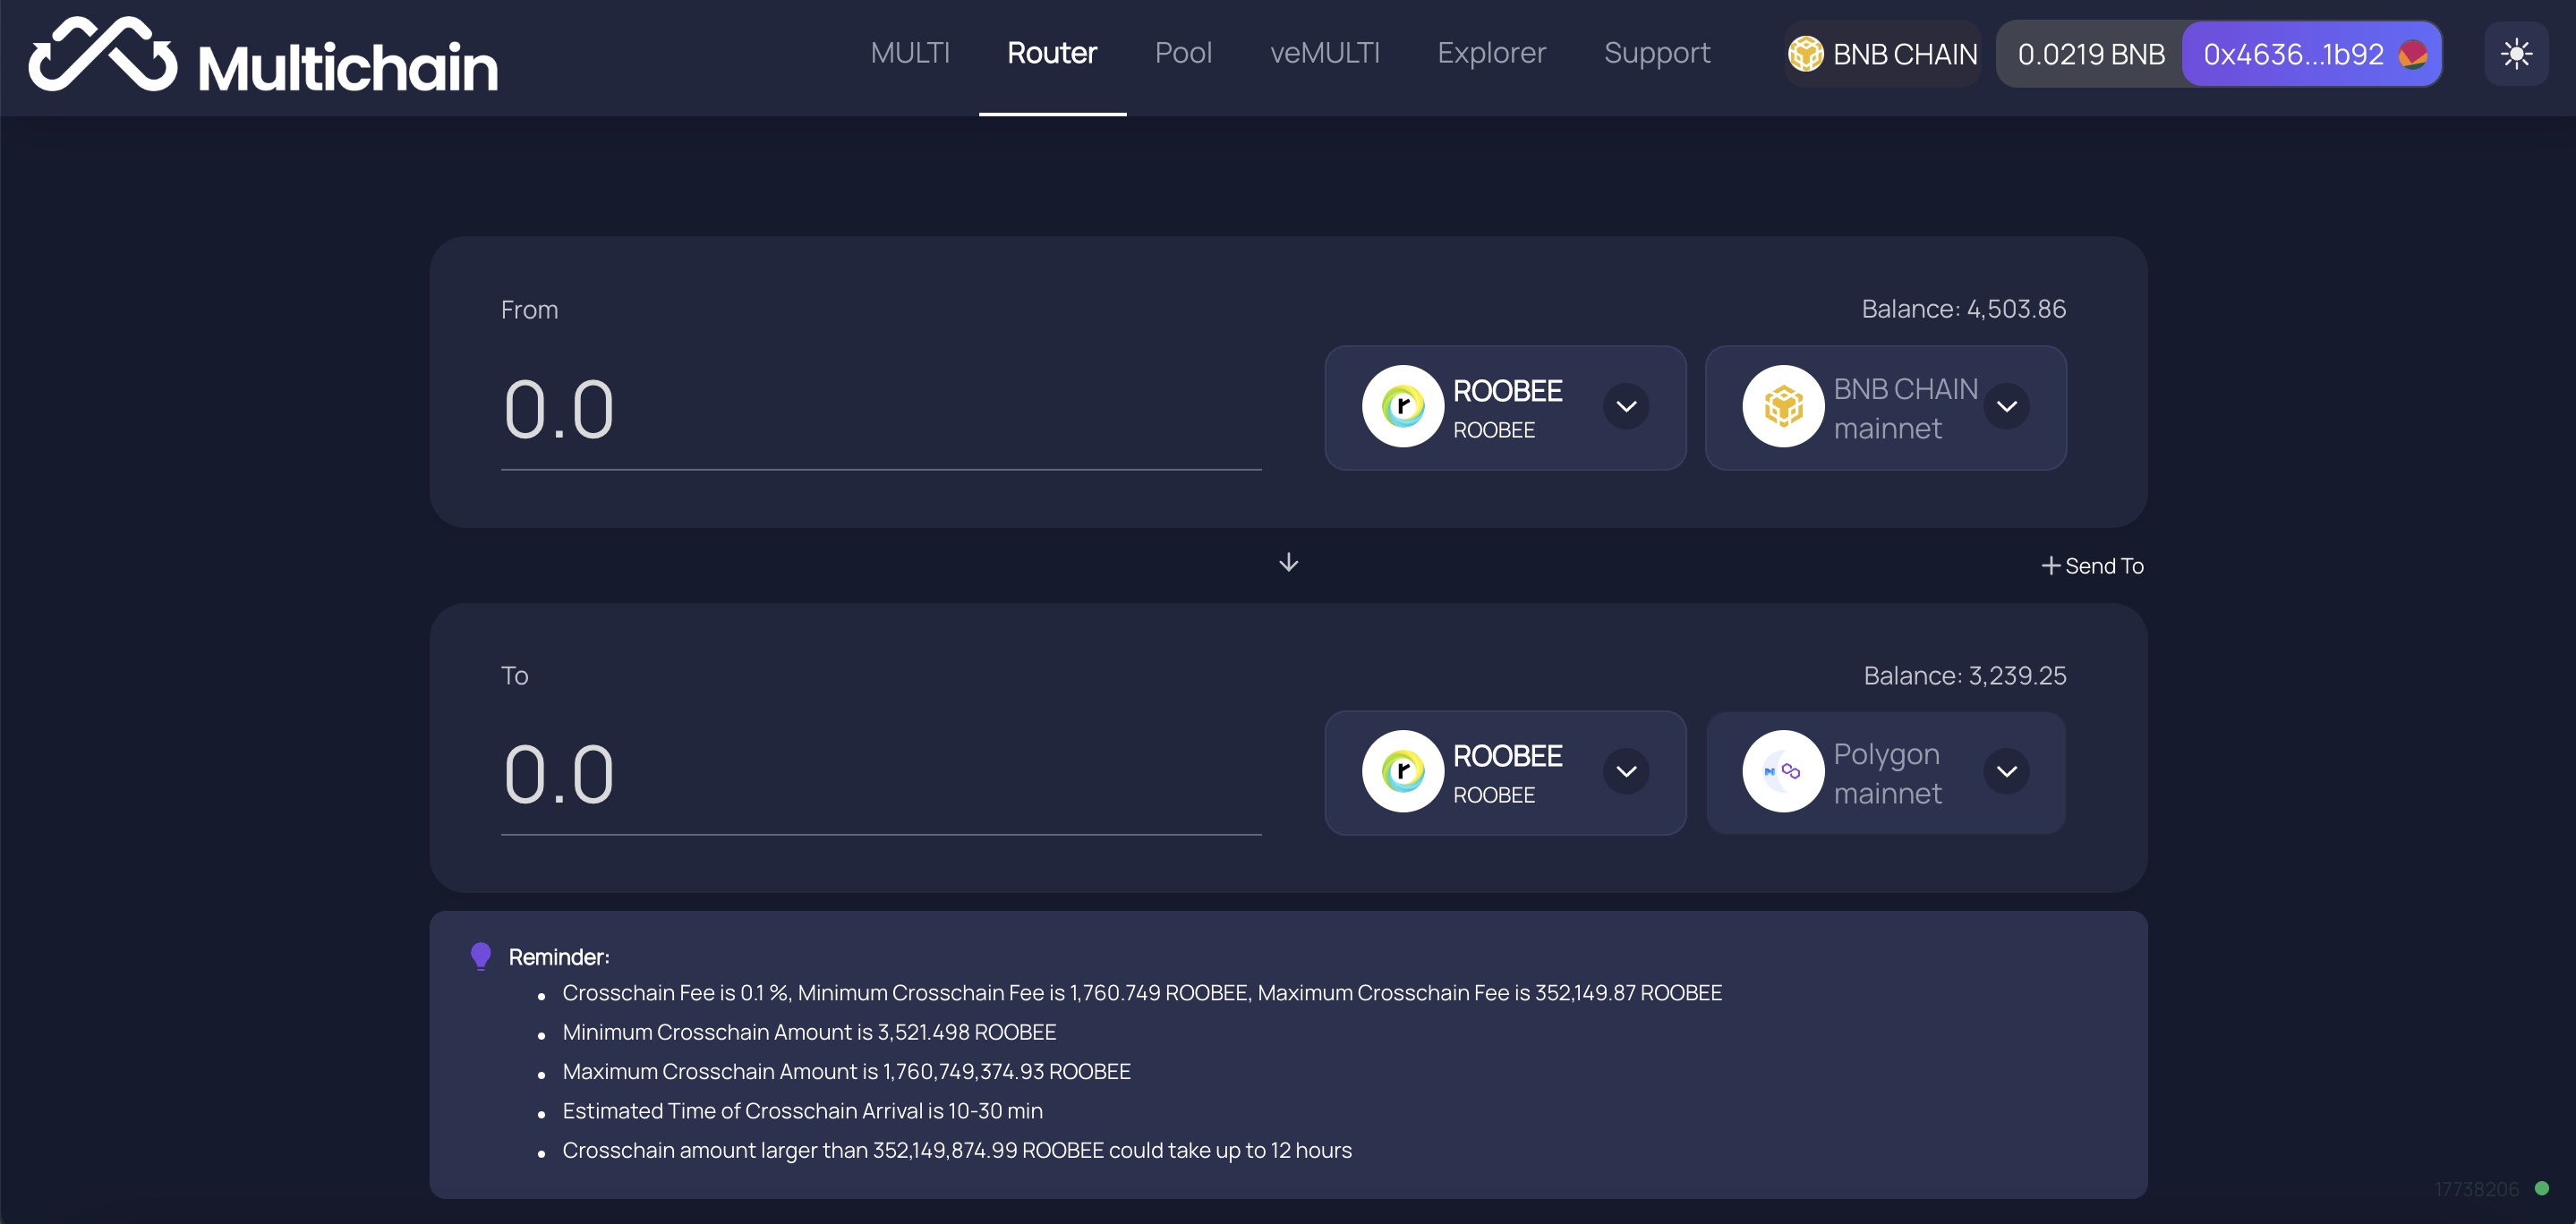Click the green network status dot
The height and width of the screenshot is (1224, 2576).
2541,1188
